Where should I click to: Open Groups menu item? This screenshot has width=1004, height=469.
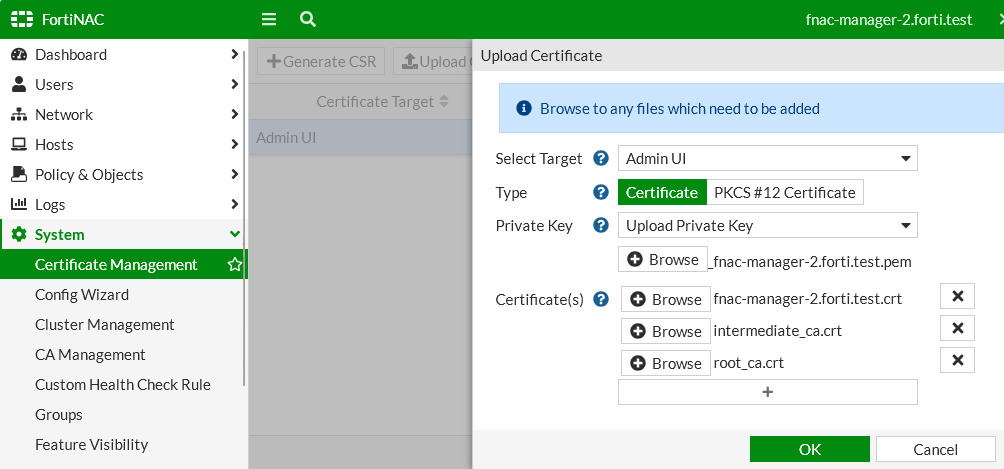124,415
